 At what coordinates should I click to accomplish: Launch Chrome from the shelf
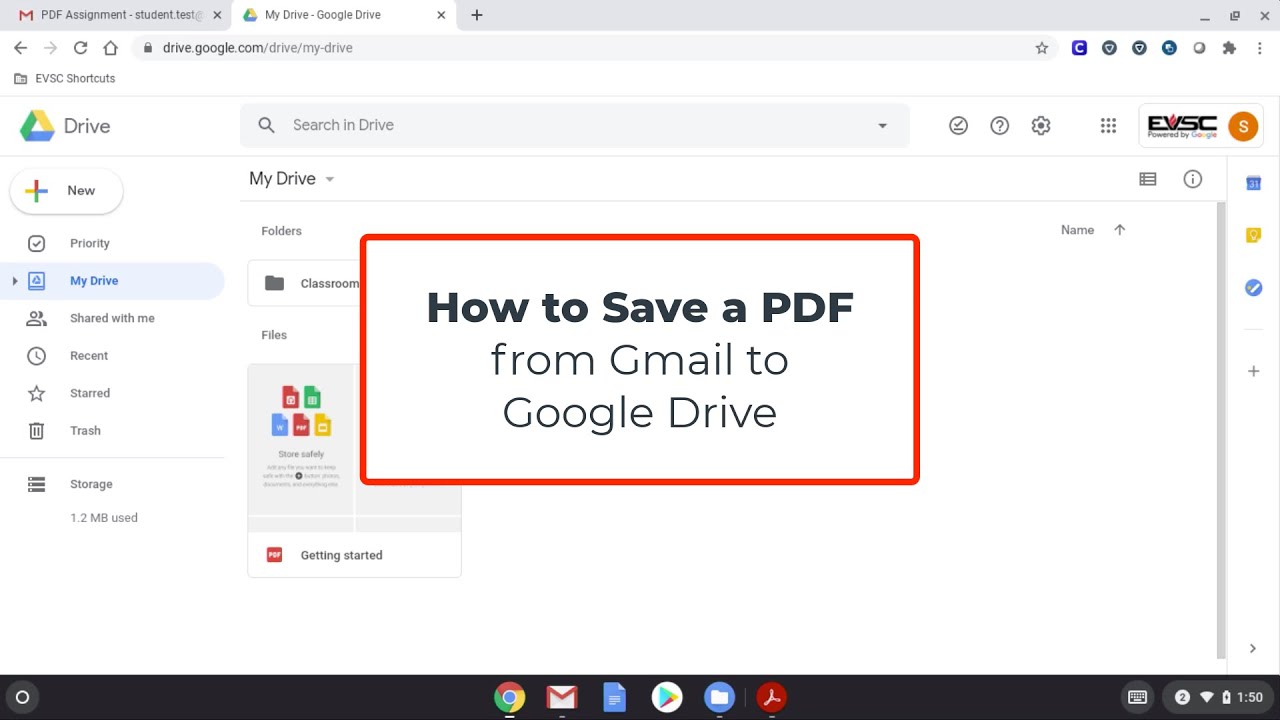509,697
